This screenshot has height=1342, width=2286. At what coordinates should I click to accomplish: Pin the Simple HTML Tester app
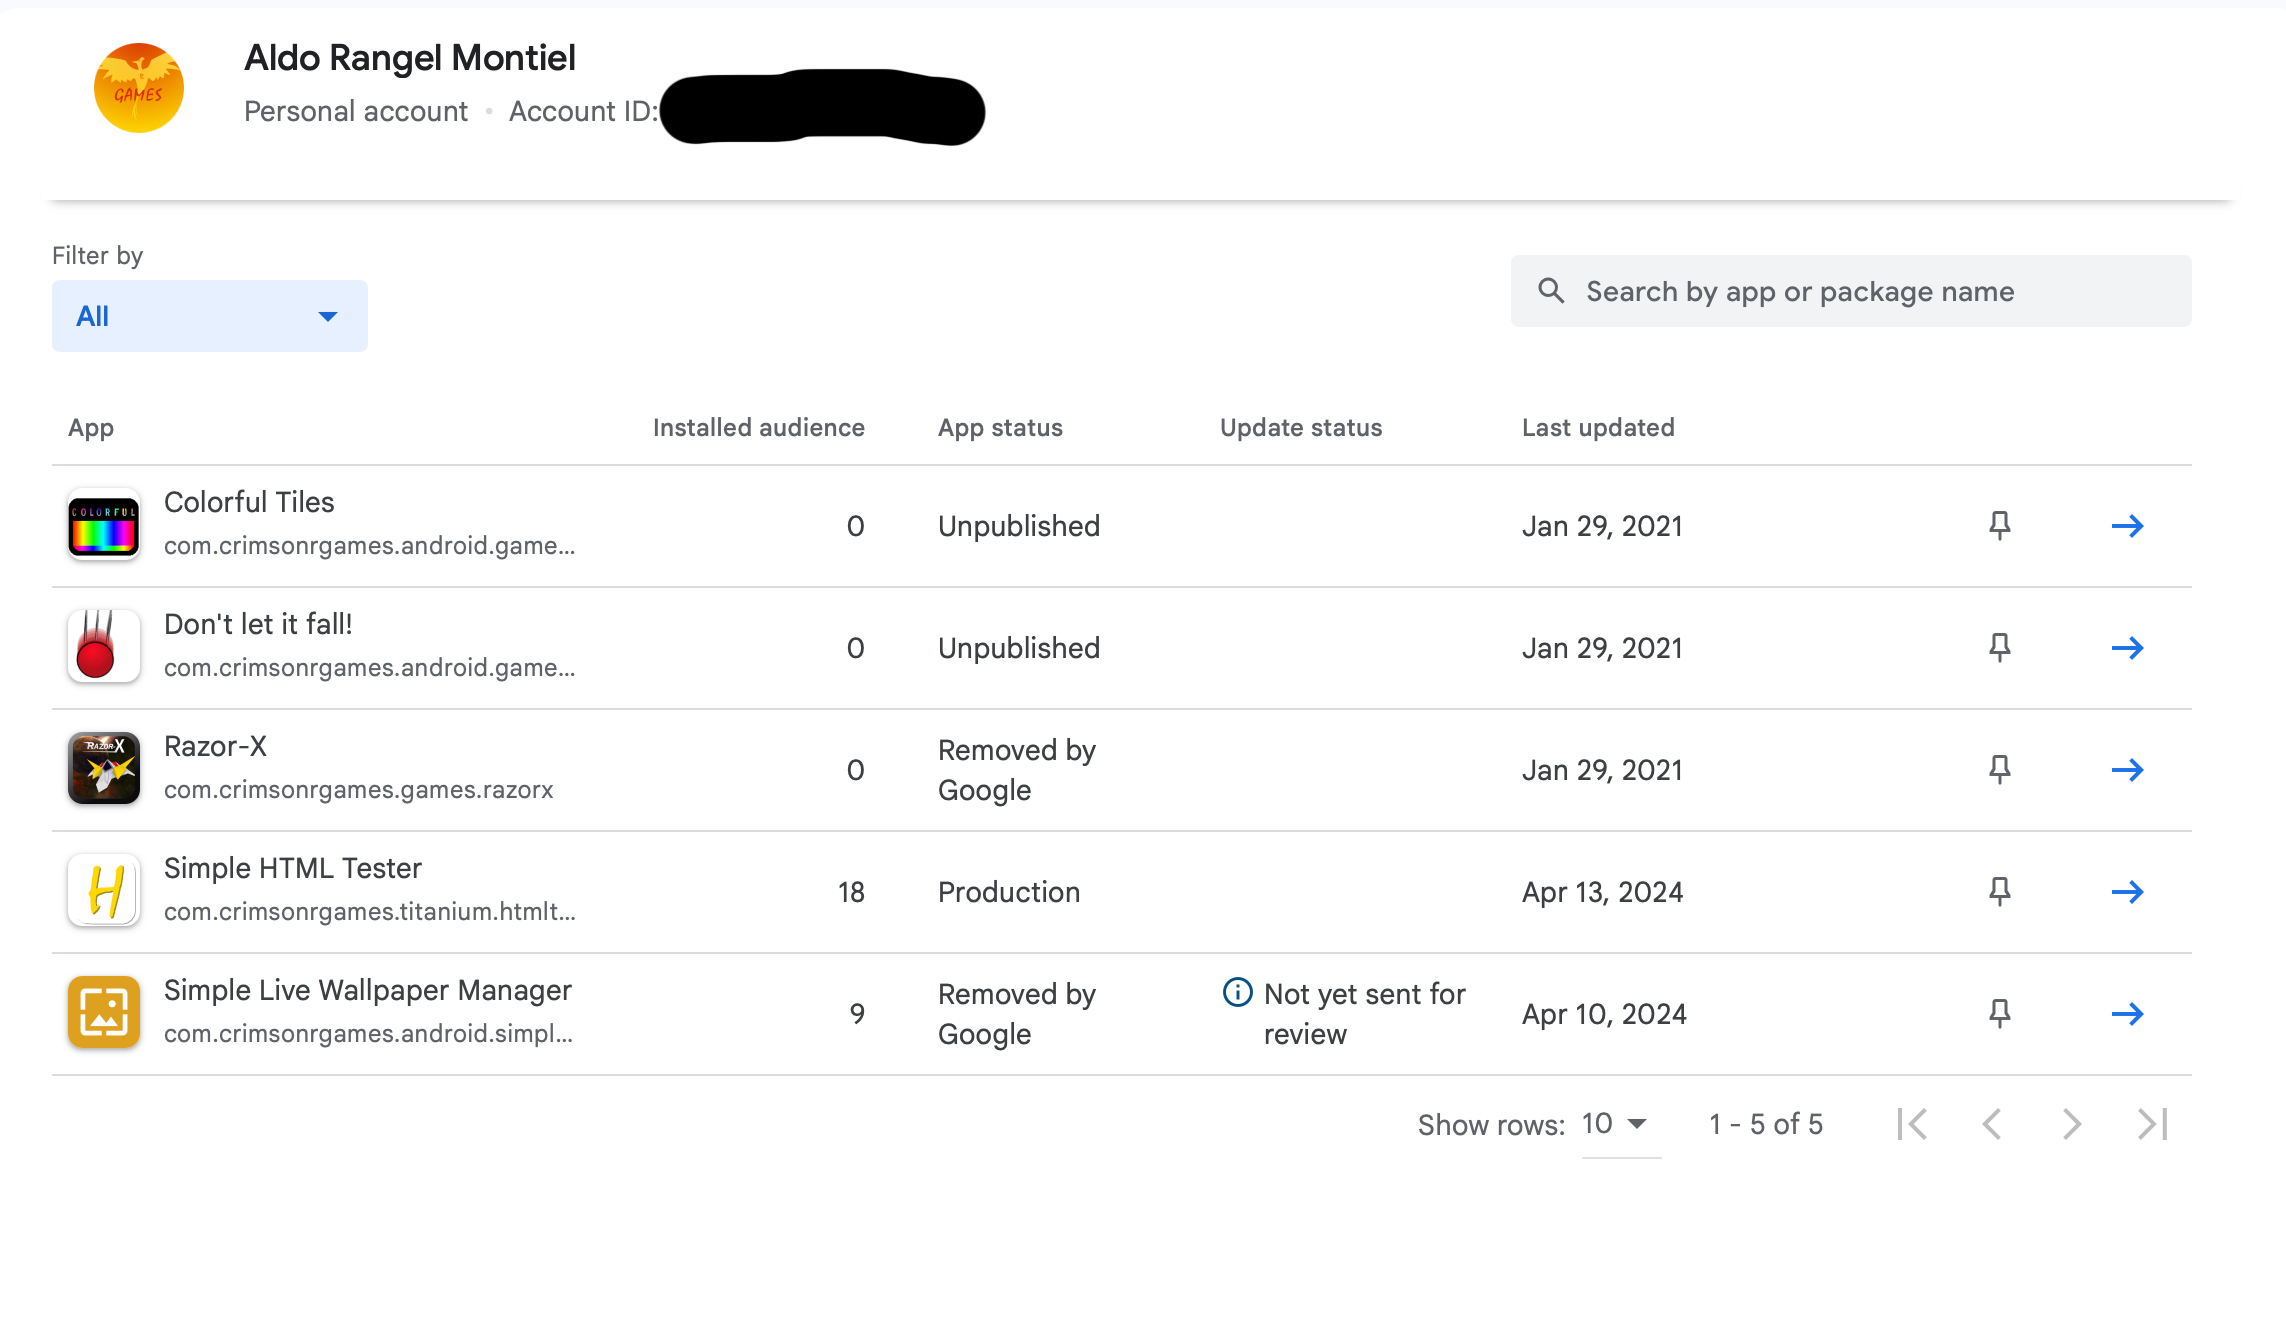click(1999, 892)
